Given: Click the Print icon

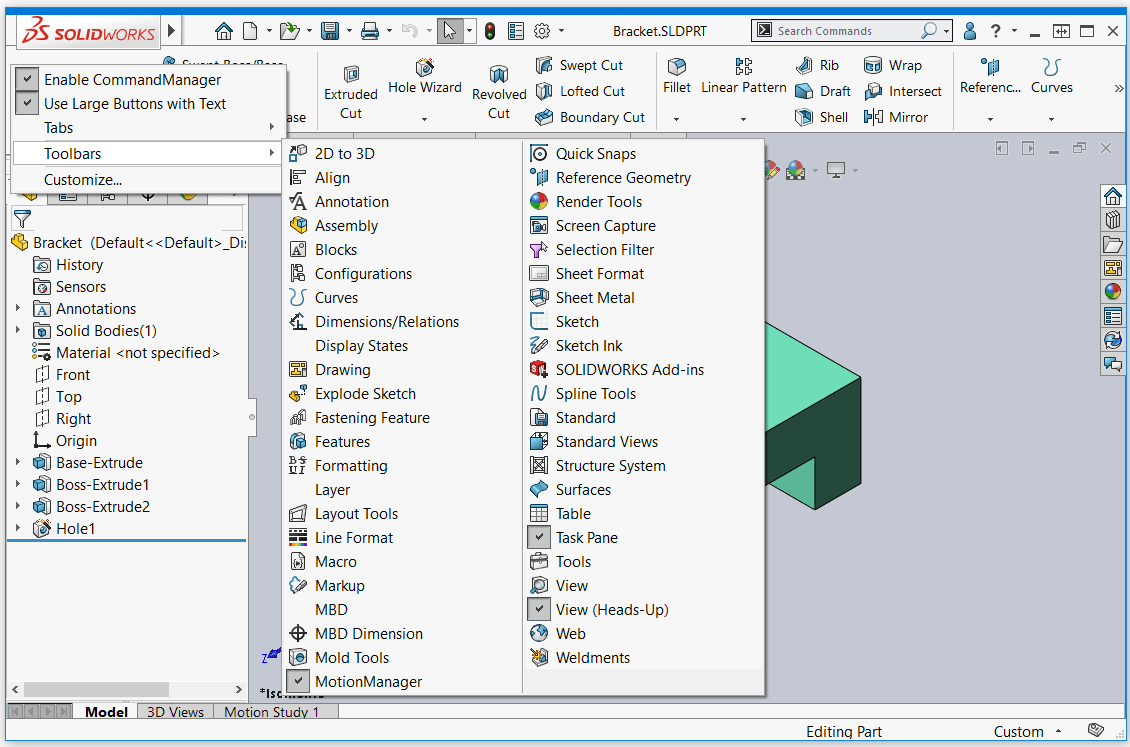Looking at the screenshot, I should click(370, 31).
